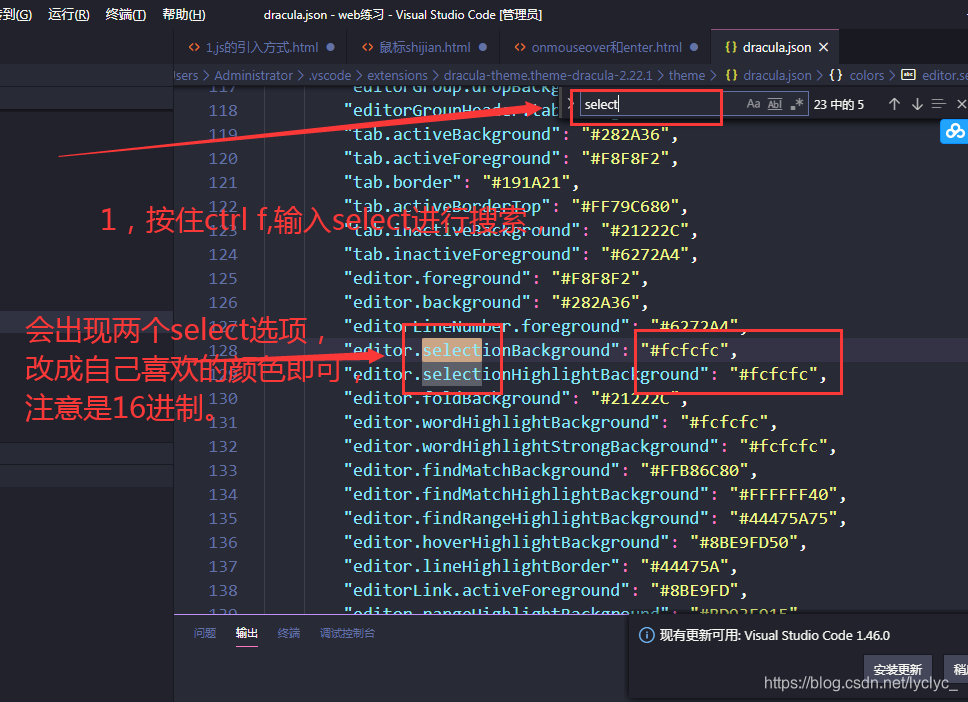Click "tab.inactiveForeground" key on line 124

462,254
